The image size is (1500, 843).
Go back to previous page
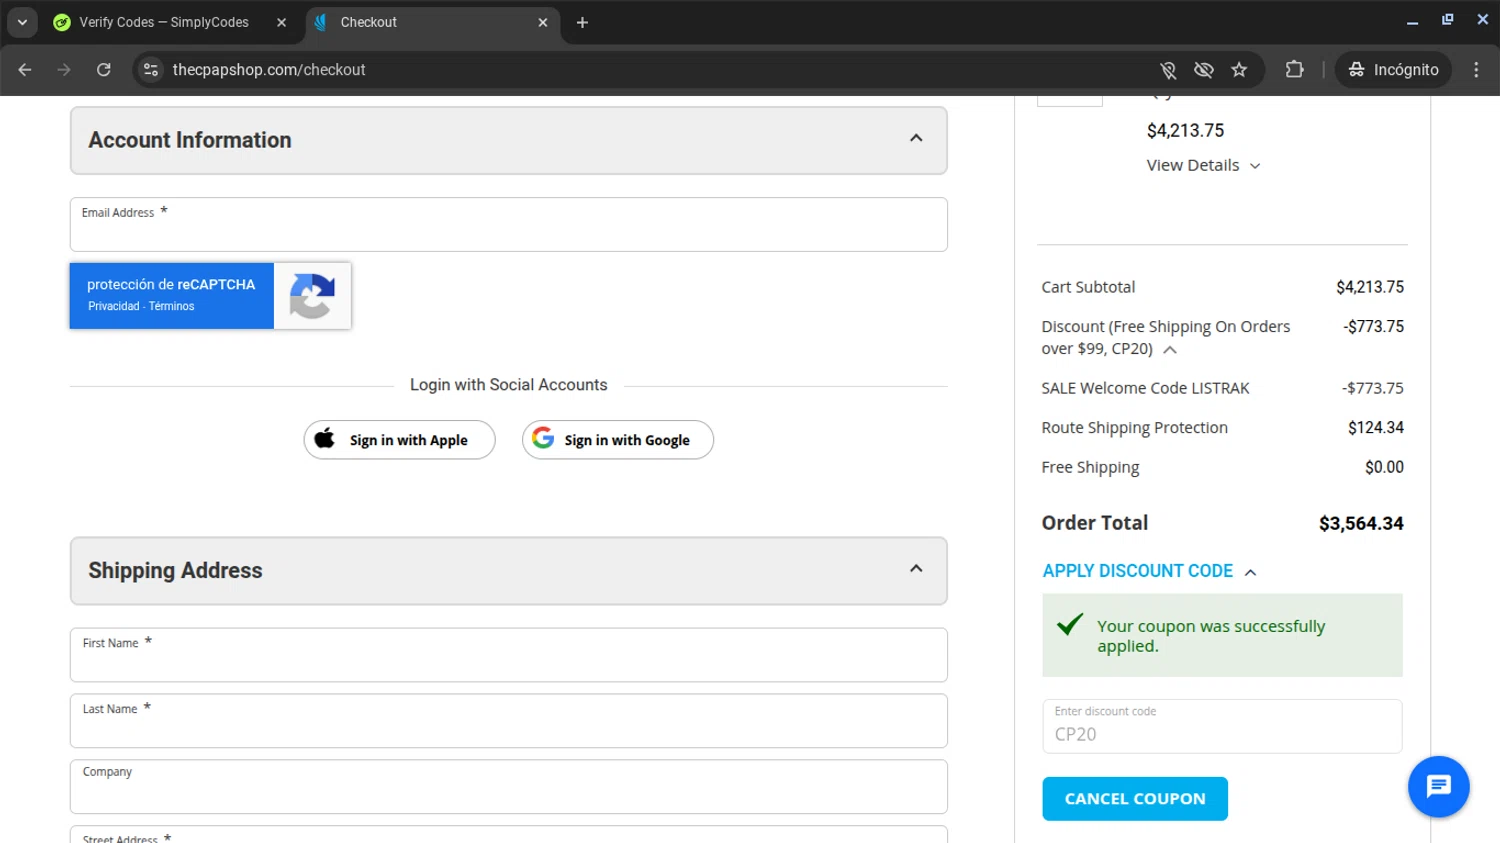click(25, 70)
